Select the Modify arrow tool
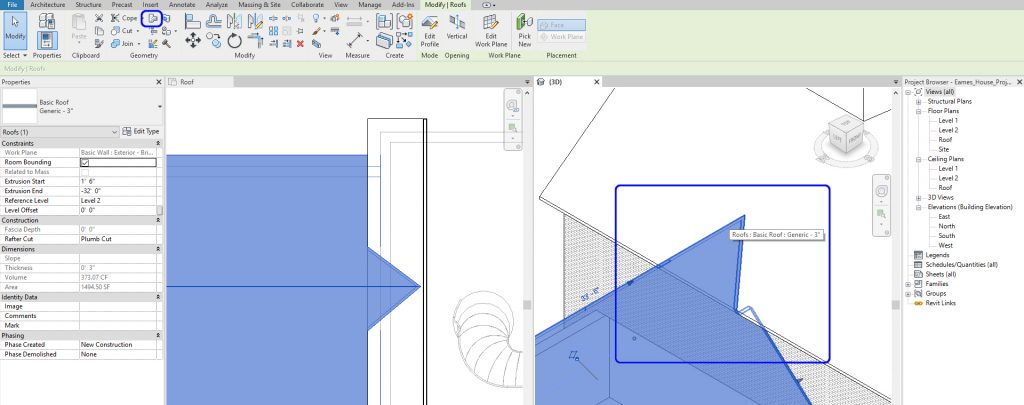The height and width of the screenshot is (405, 1024). (15, 31)
